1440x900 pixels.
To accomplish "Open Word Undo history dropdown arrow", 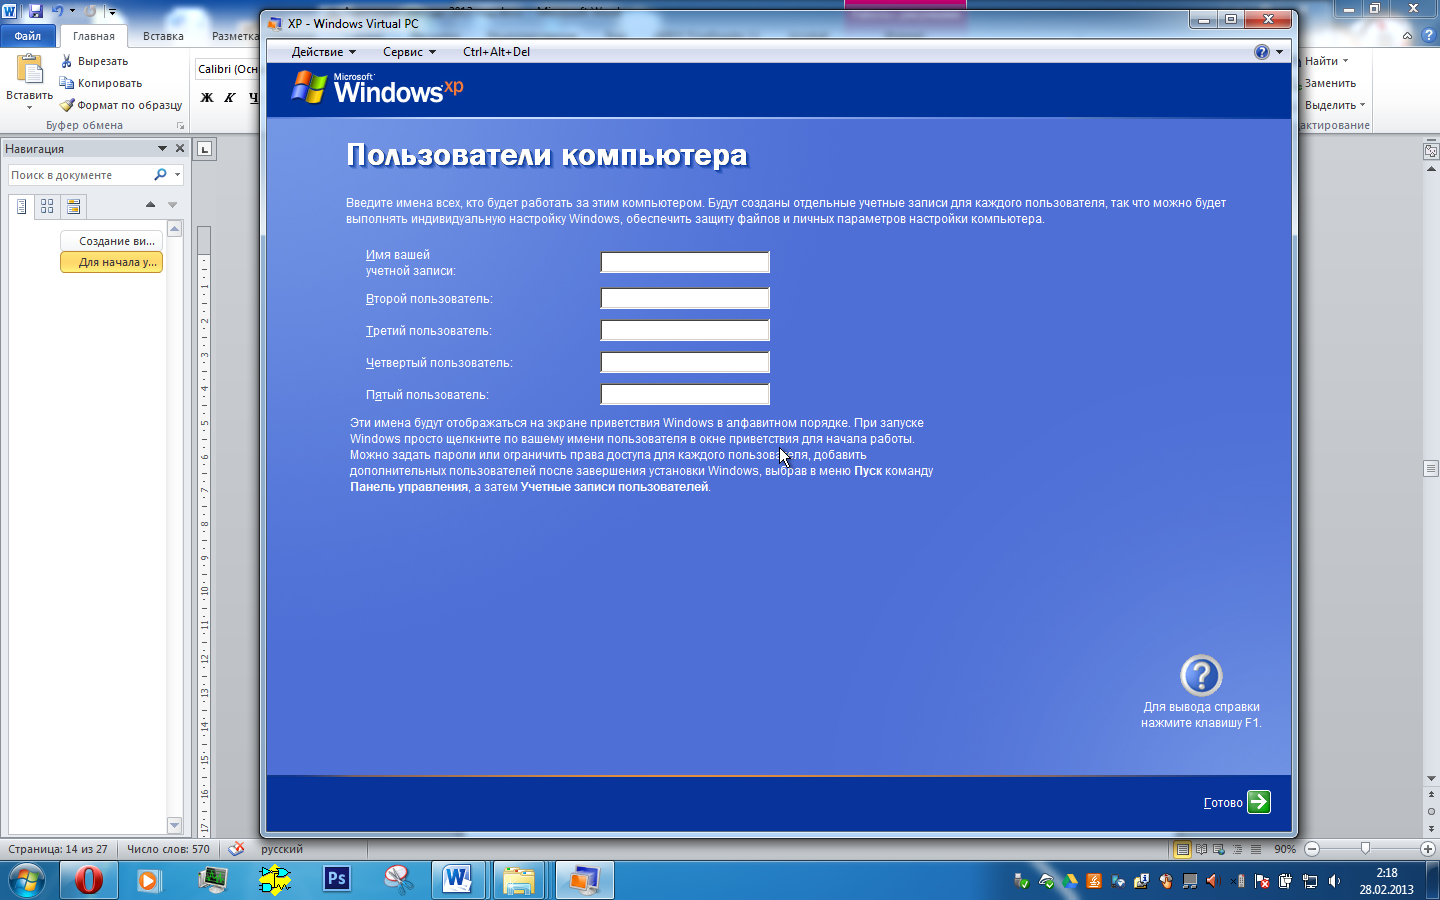I will [x=72, y=11].
